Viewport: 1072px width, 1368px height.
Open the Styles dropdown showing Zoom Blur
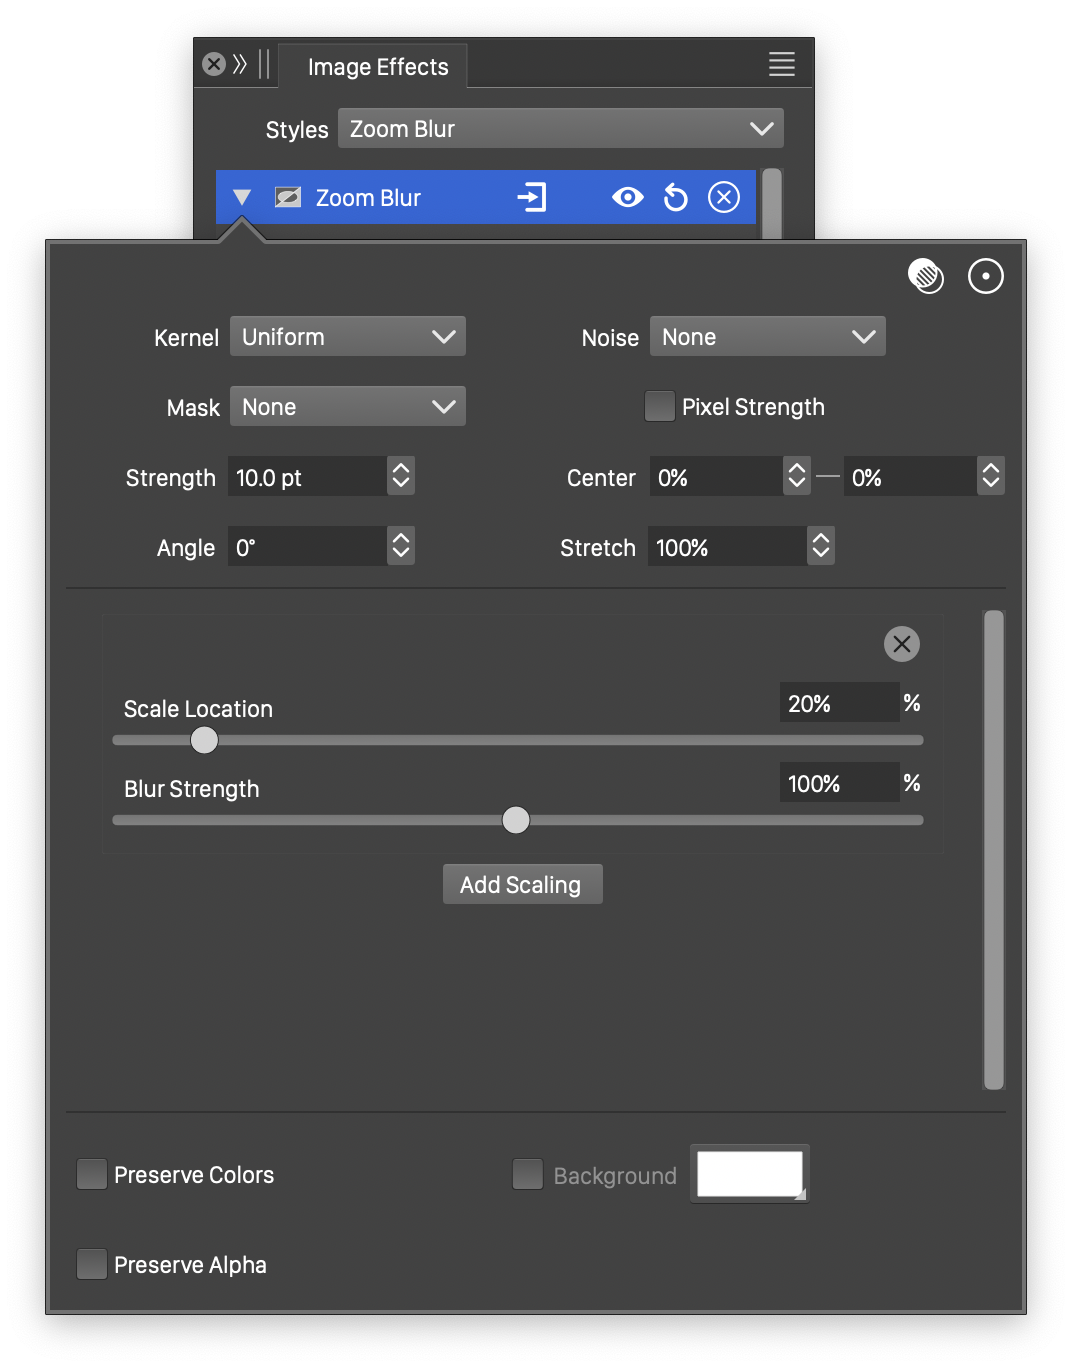[x=560, y=129]
